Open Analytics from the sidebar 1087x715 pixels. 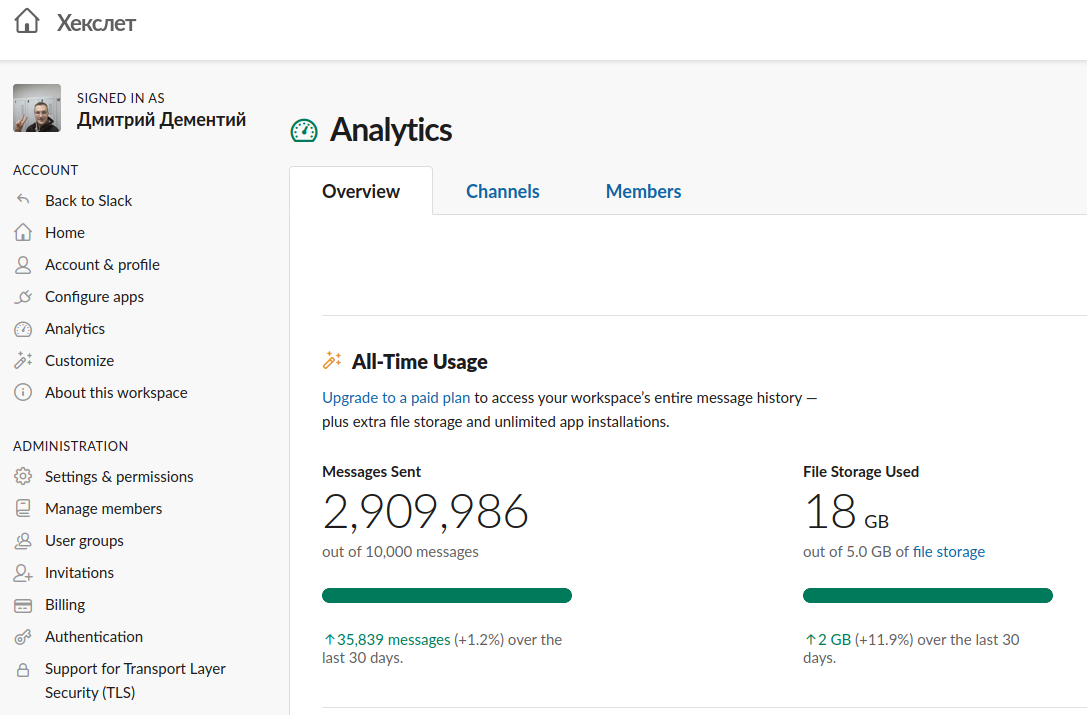tap(75, 329)
